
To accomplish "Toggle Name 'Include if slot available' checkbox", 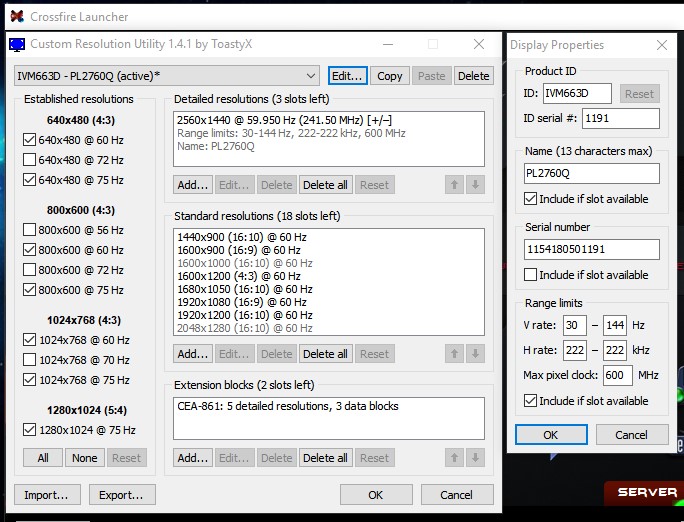I will point(530,199).
